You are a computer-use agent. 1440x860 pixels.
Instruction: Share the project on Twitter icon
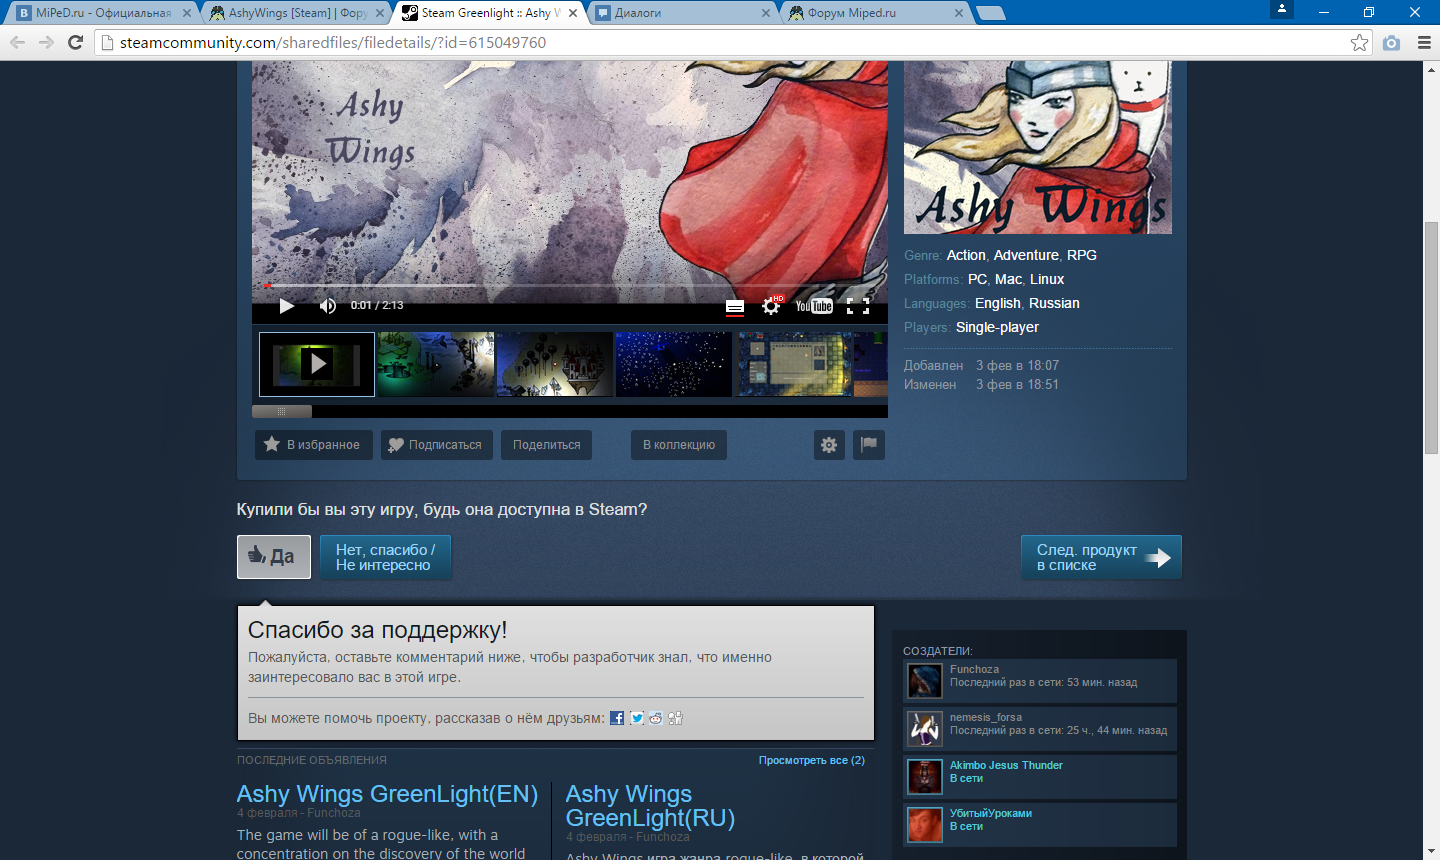(637, 718)
